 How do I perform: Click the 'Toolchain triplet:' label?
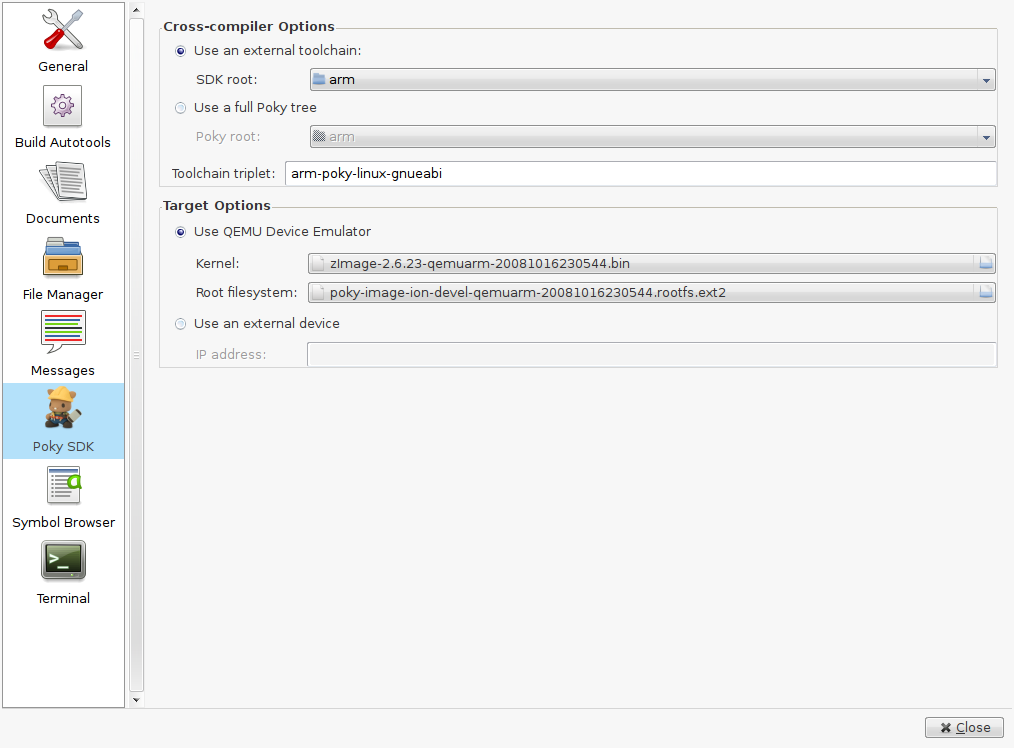point(223,173)
